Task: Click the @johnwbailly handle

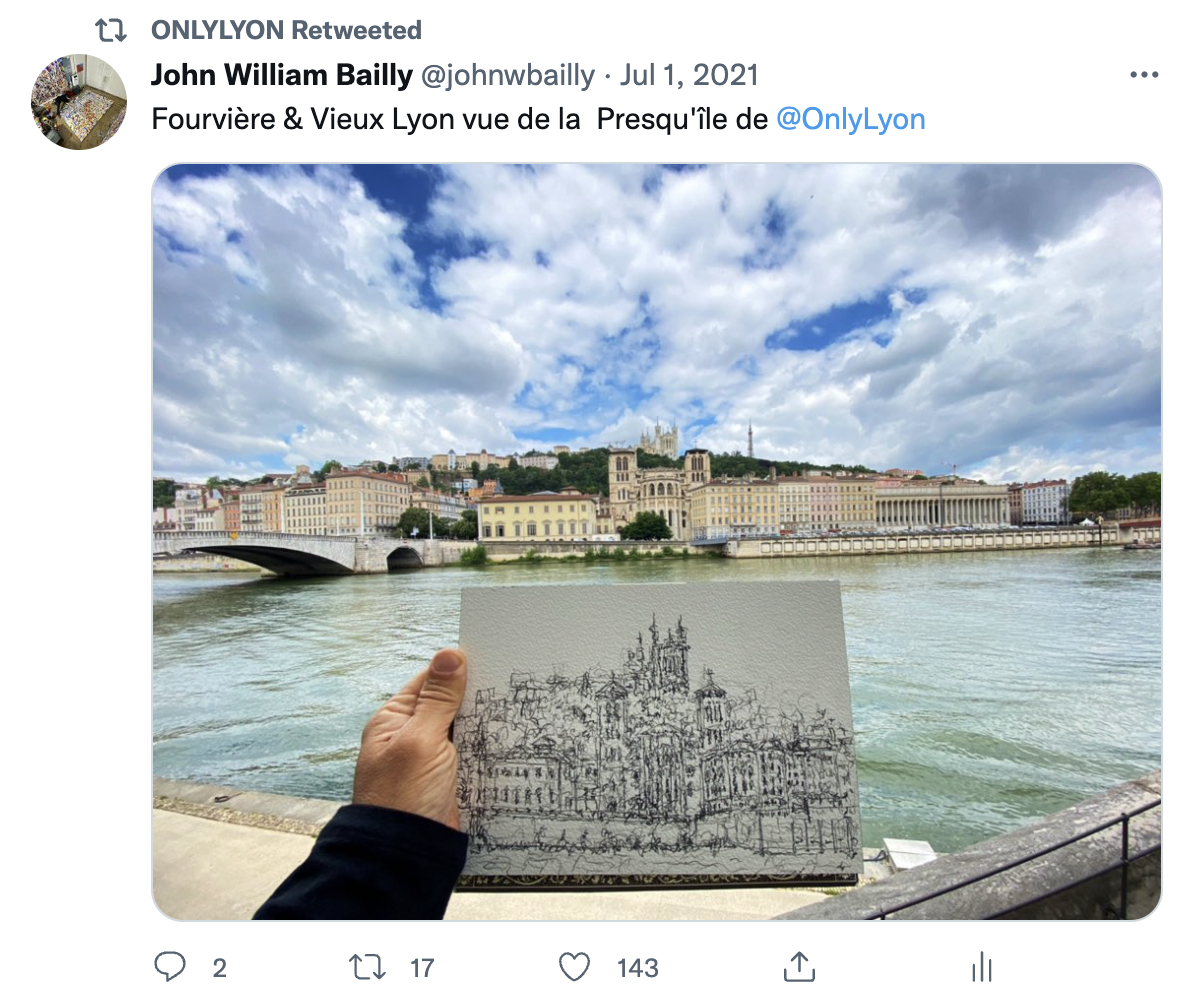Action: point(508,75)
